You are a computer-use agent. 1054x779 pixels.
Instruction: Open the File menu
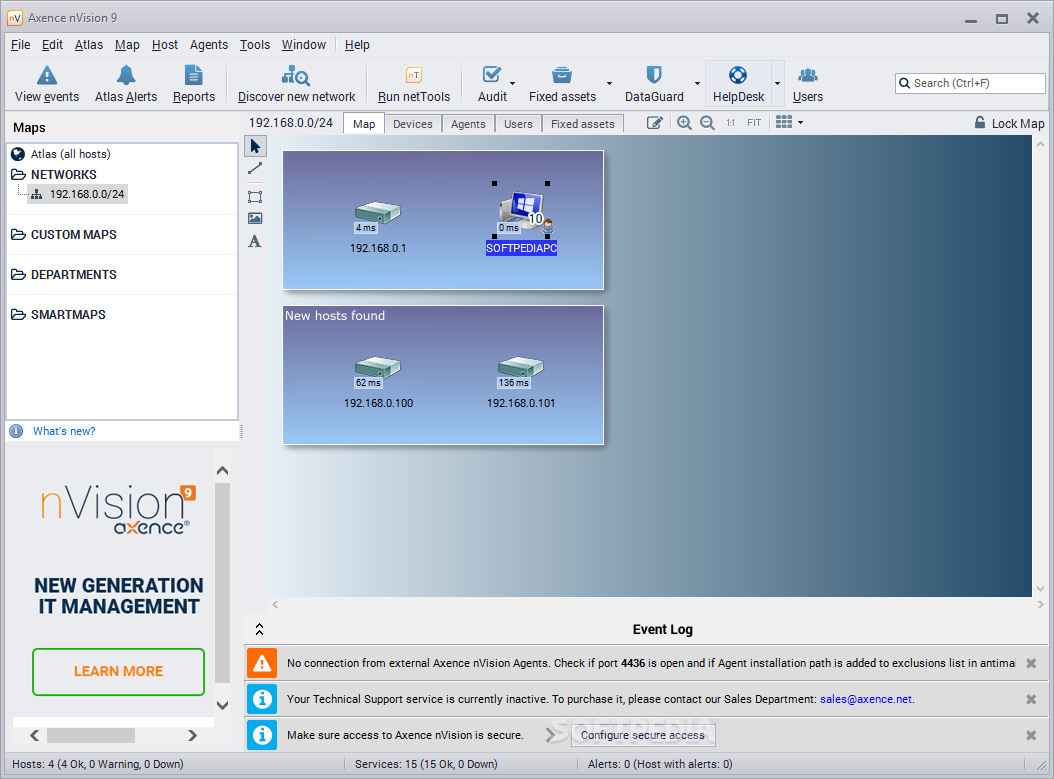[x=21, y=45]
